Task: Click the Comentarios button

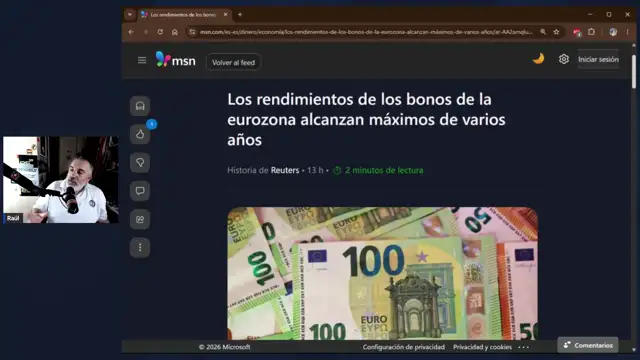Action: (x=588, y=345)
